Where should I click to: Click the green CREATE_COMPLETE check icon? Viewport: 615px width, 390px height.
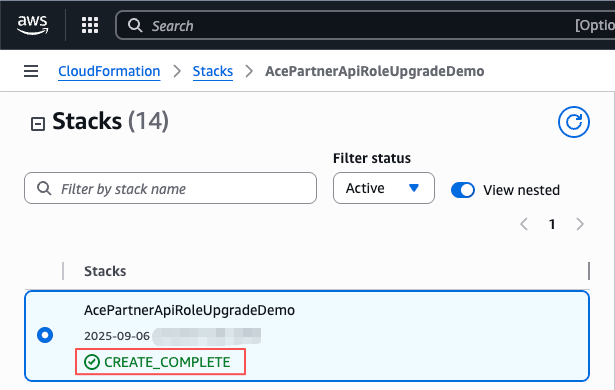click(92, 362)
